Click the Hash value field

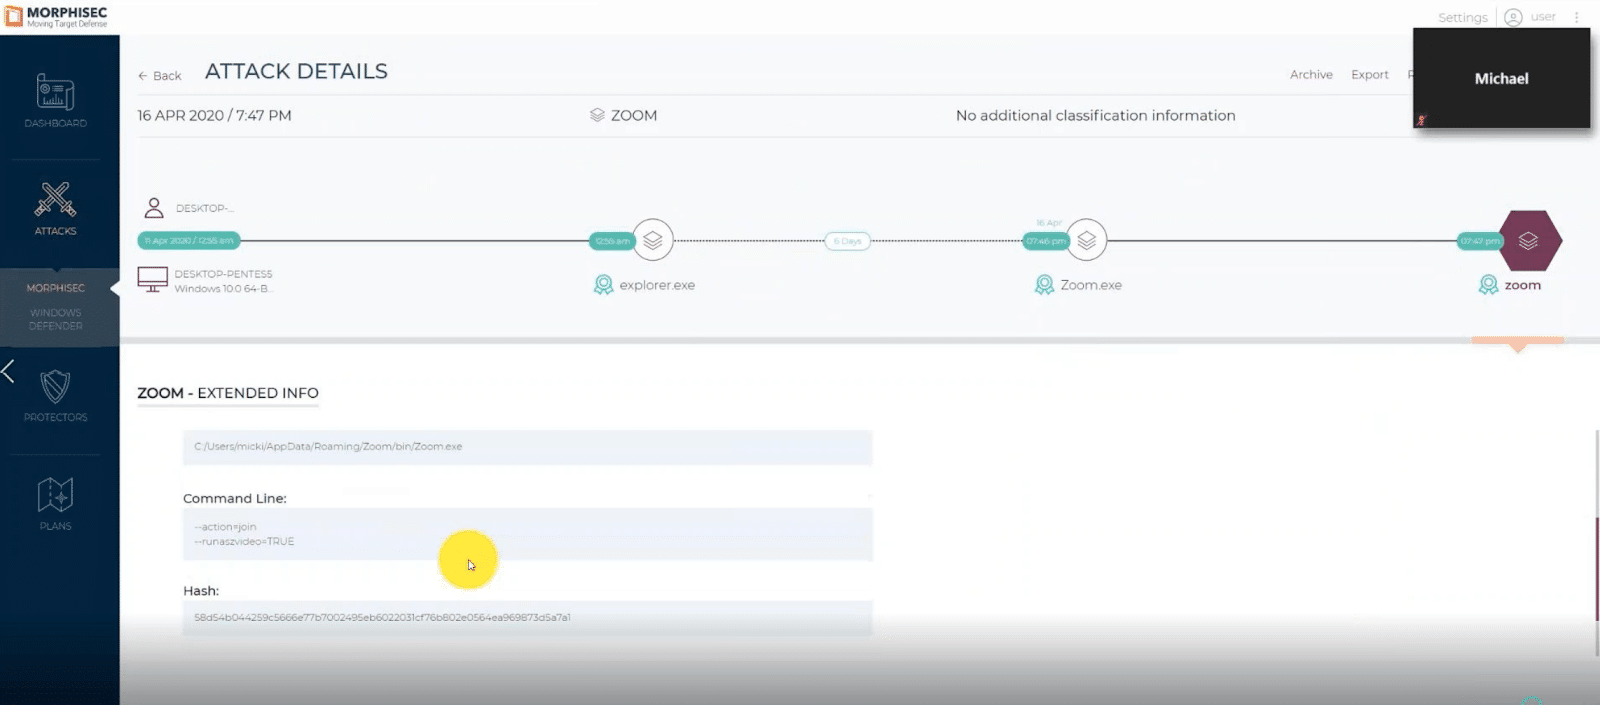(x=527, y=618)
